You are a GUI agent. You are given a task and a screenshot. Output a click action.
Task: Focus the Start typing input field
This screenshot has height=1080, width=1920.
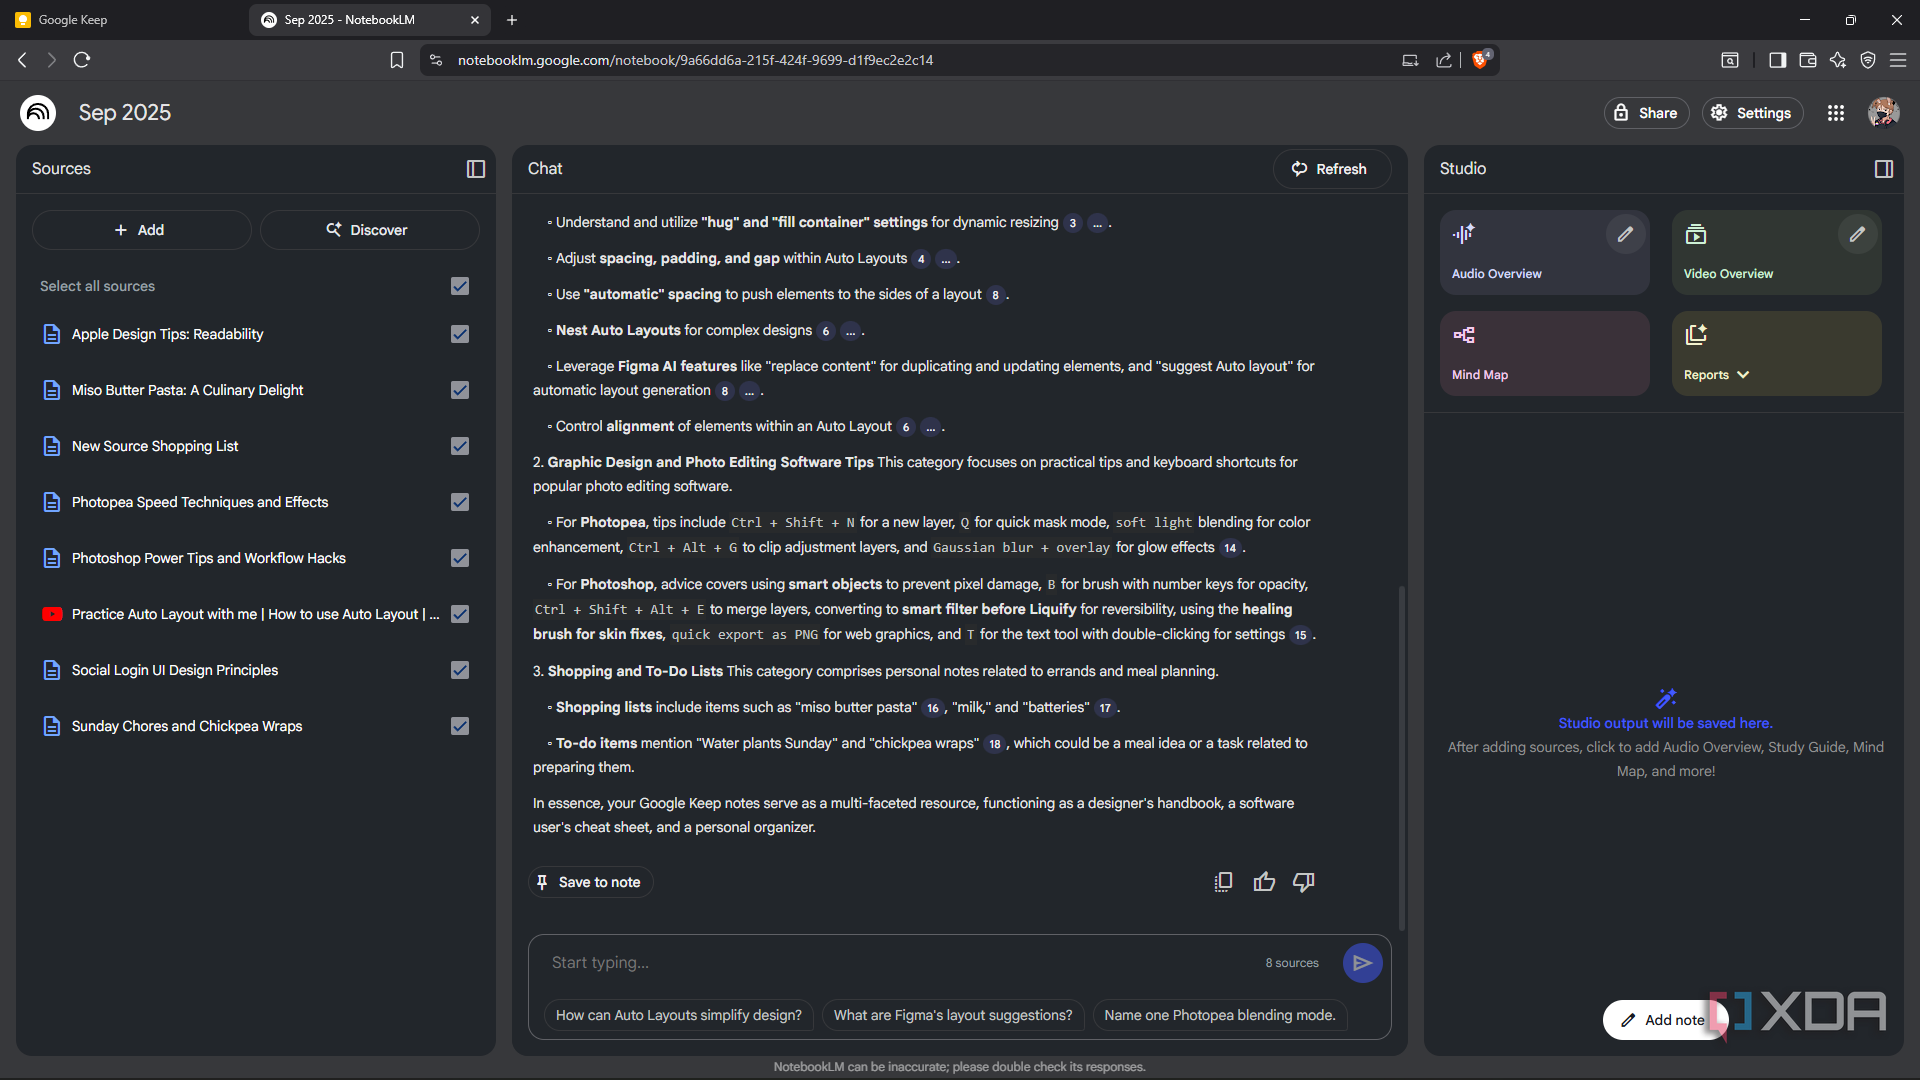tap(900, 963)
